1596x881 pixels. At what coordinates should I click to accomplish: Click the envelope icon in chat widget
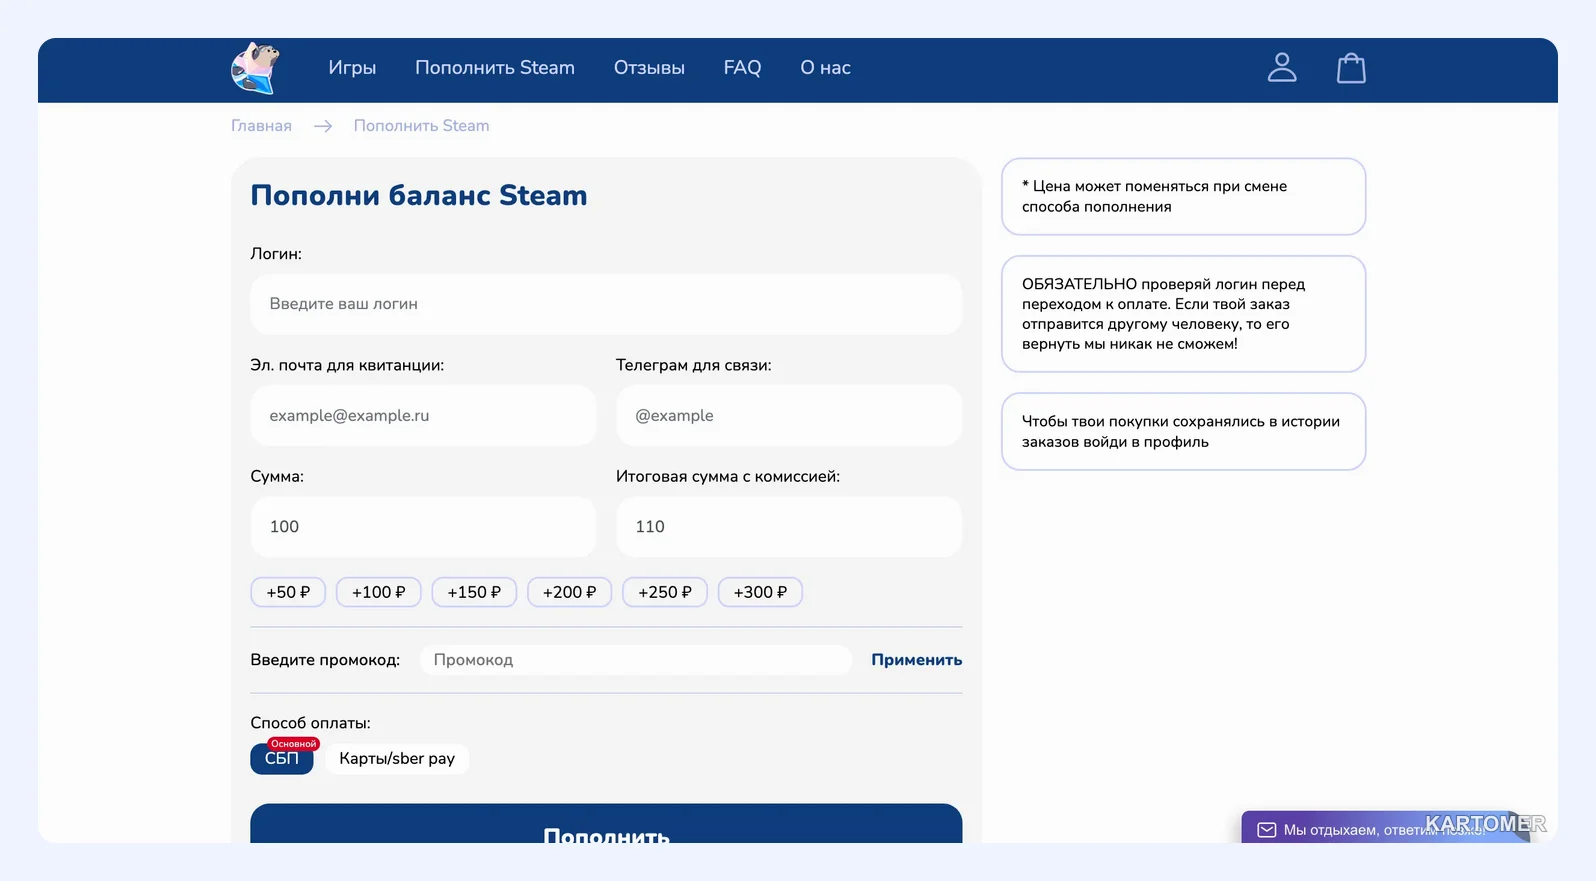[1266, 830]
